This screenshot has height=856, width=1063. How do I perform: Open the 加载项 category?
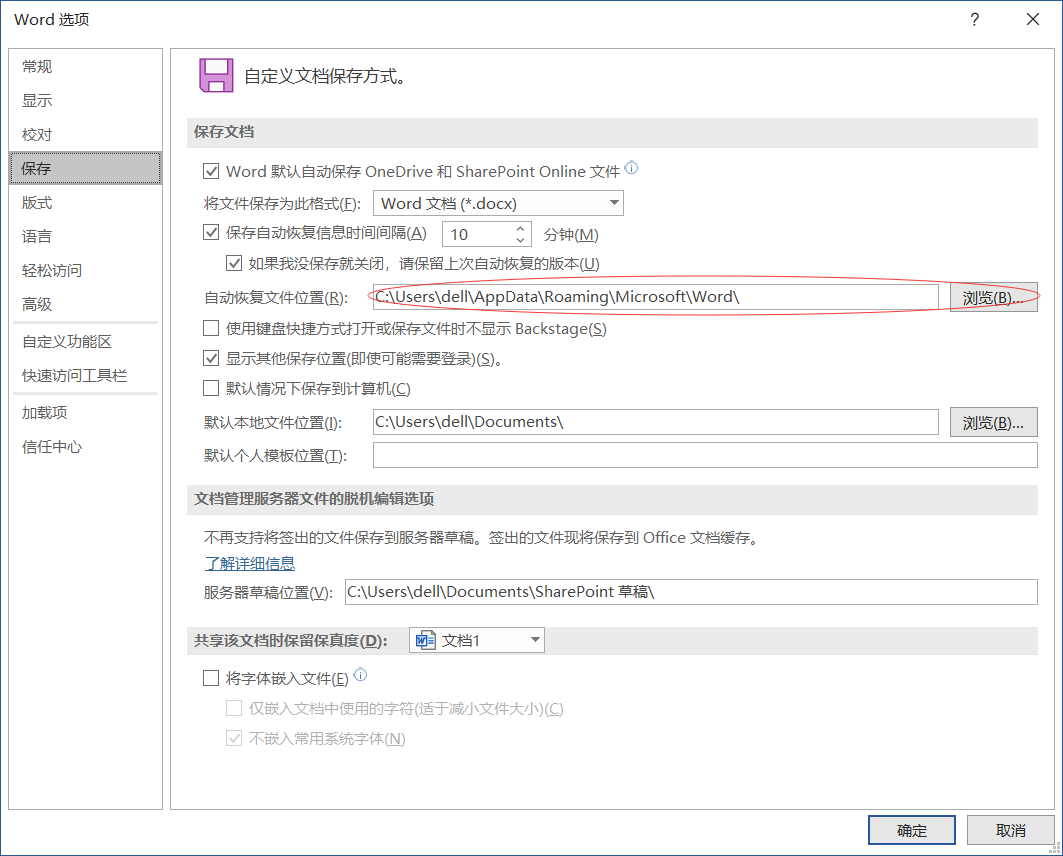(85, 412)
